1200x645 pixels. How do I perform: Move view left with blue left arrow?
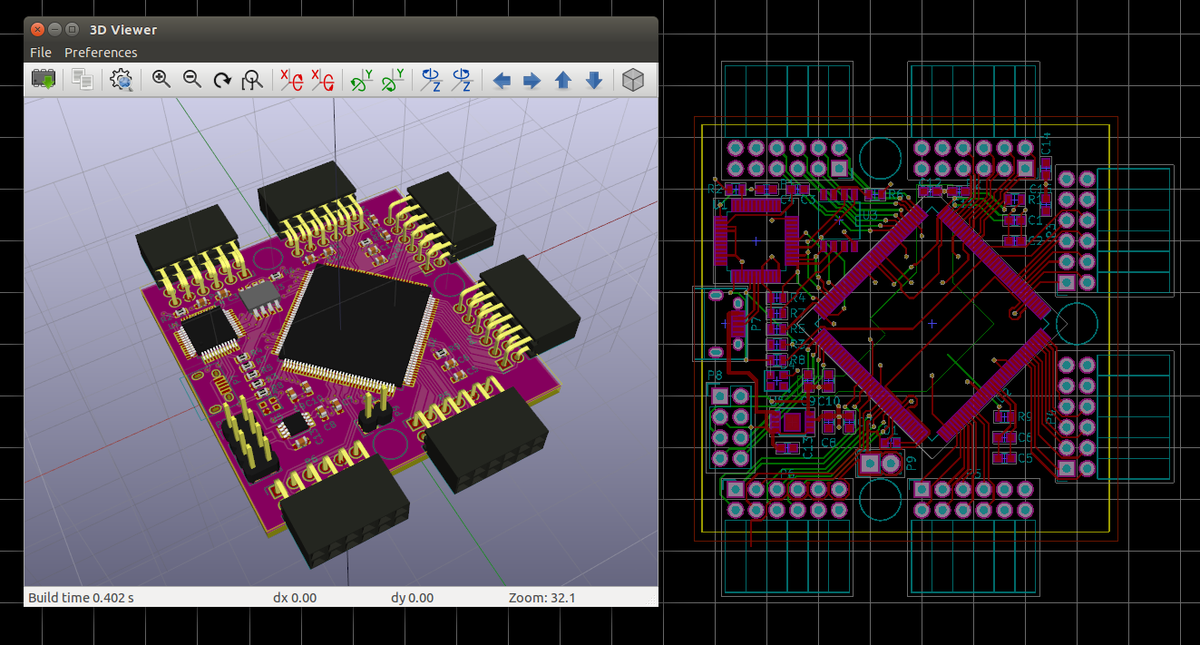click(x=502, y=80)
